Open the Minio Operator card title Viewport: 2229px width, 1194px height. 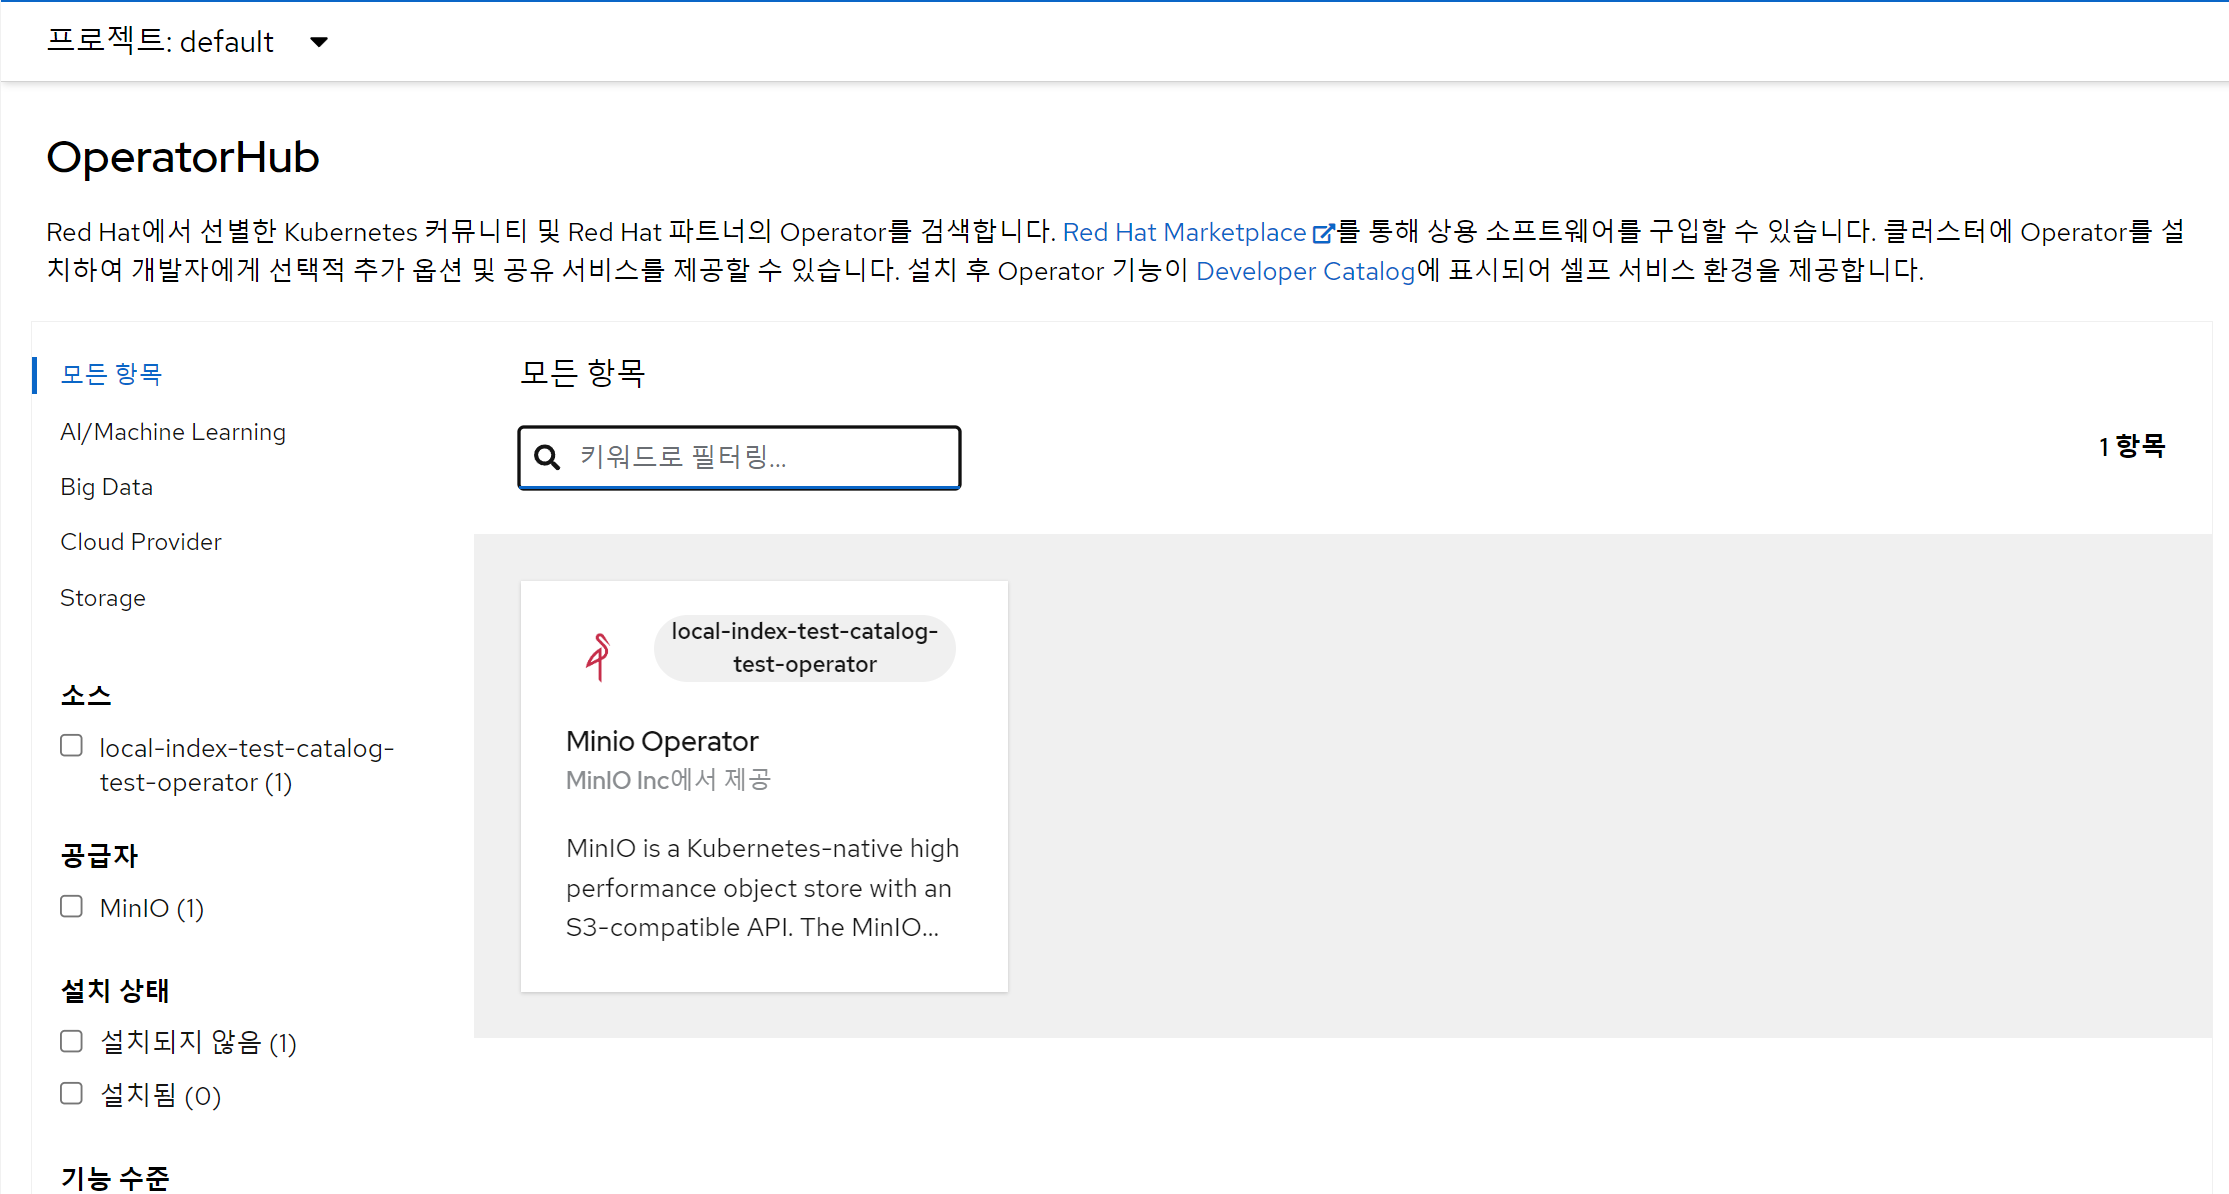click(662, 741)
